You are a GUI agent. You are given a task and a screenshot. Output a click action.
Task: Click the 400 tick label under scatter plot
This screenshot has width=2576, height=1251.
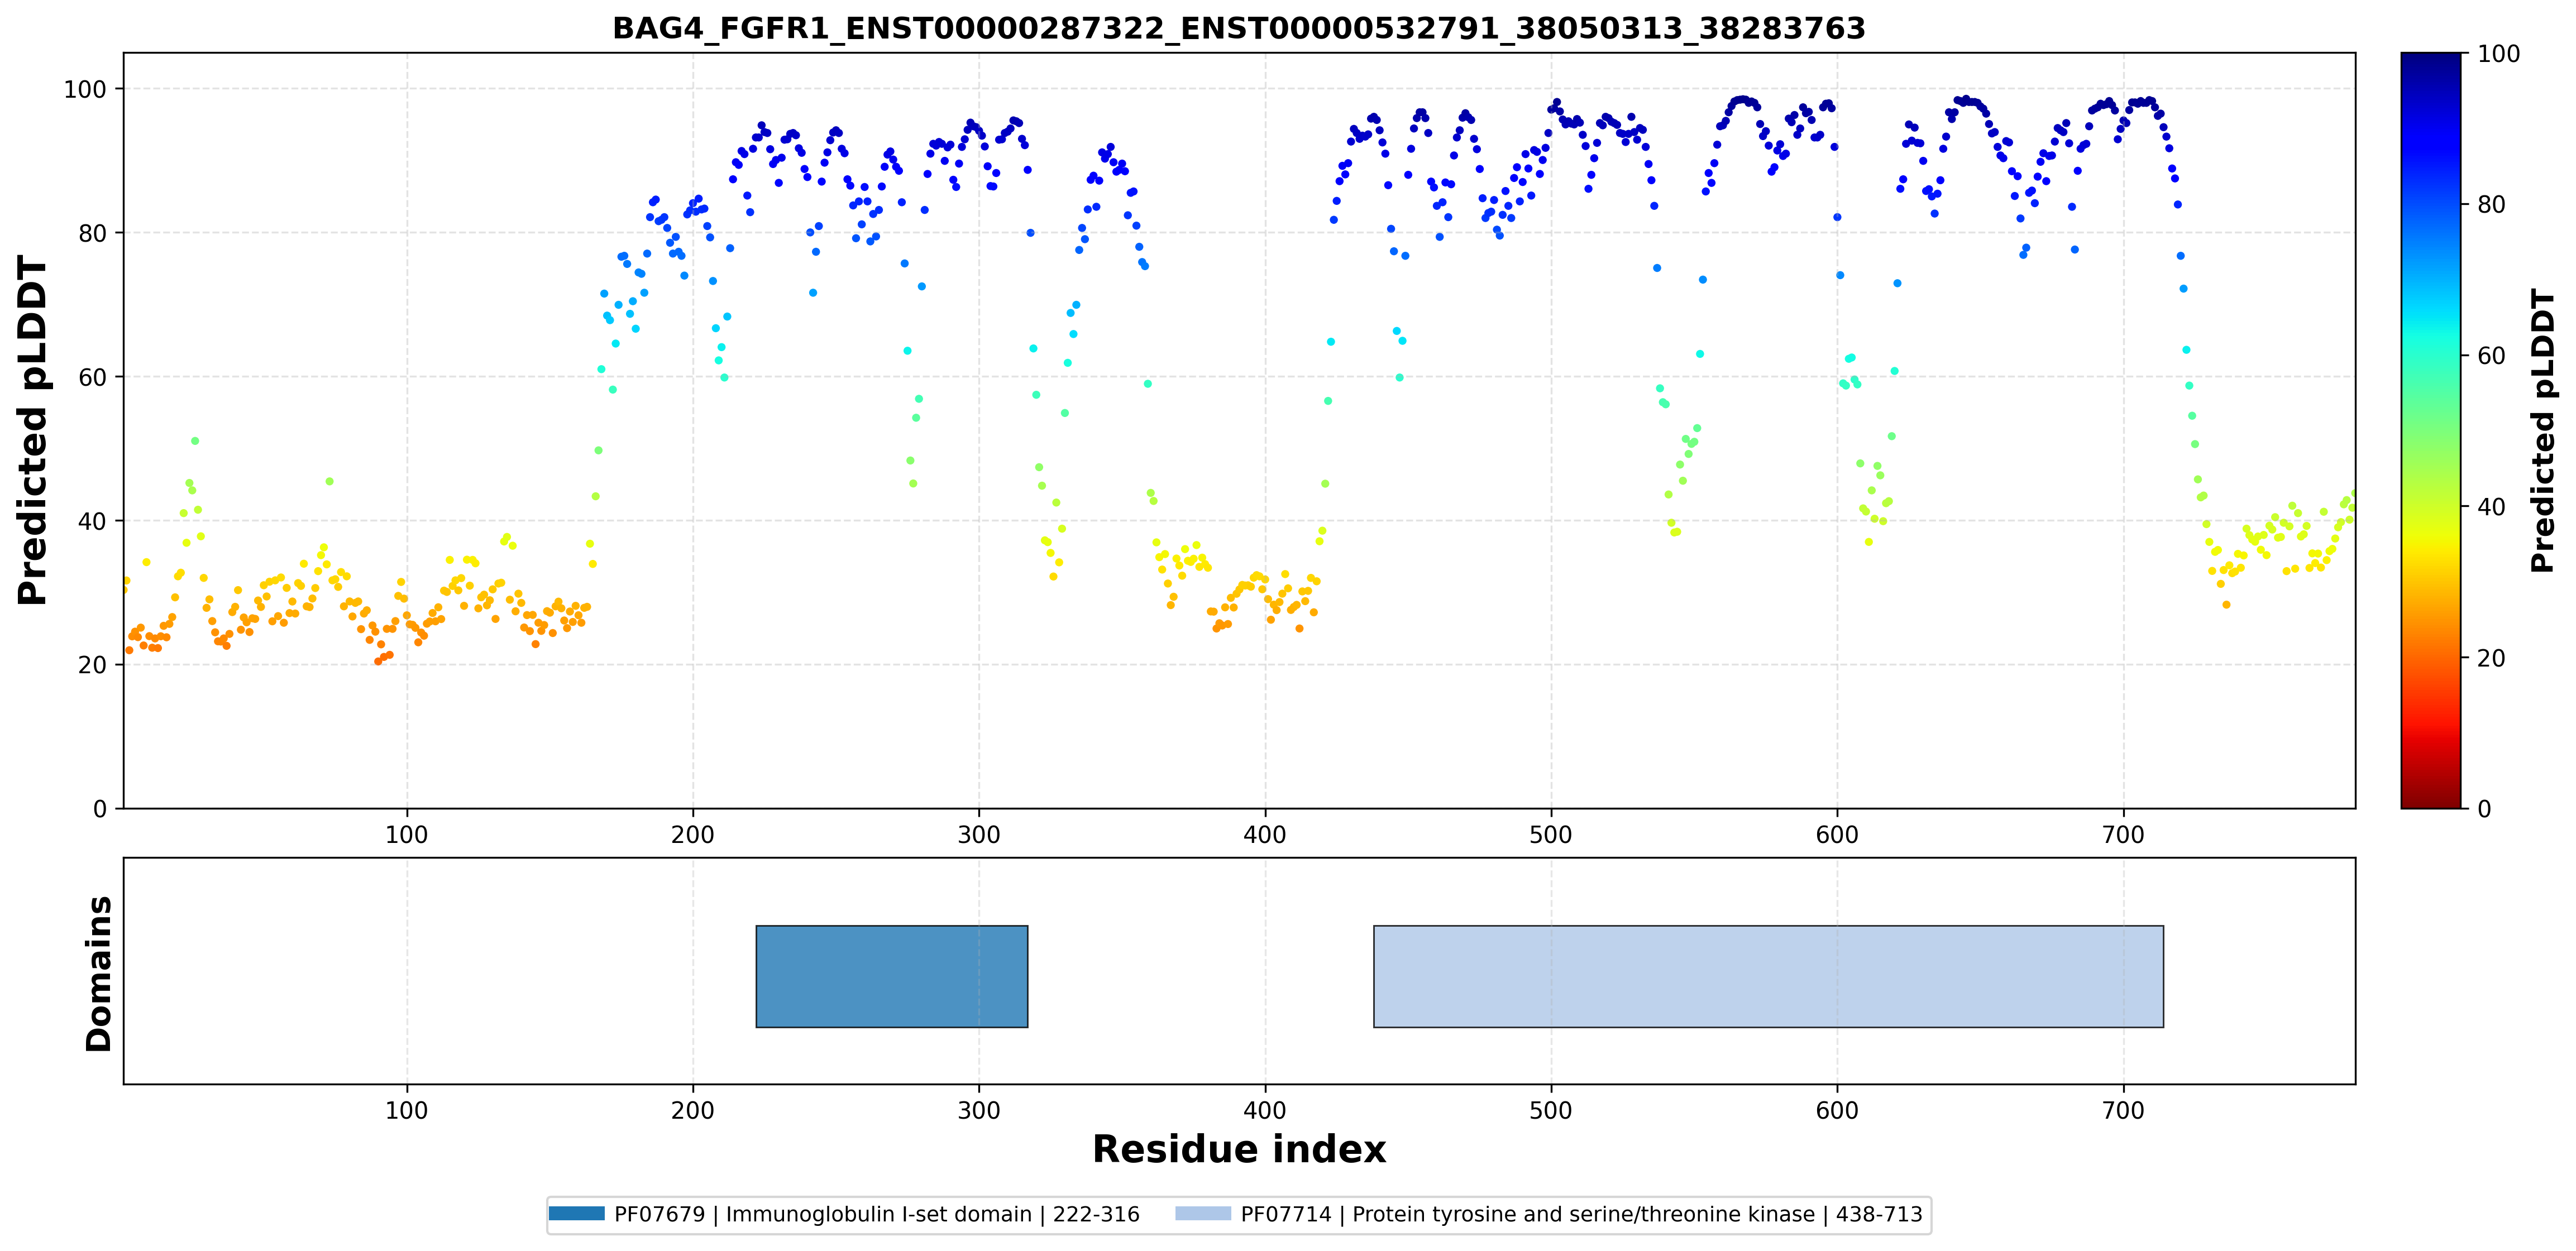[x=1265, y=835]
